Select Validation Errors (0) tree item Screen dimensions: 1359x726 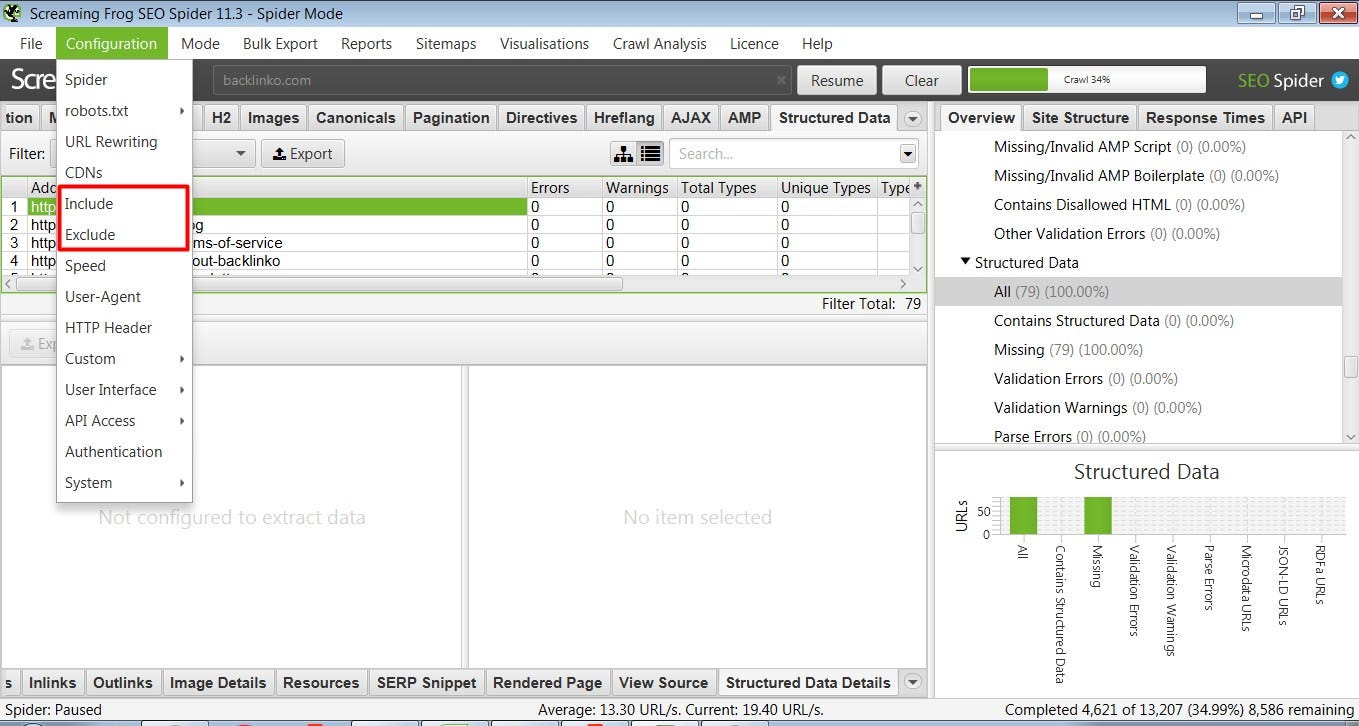point(1086,379)
